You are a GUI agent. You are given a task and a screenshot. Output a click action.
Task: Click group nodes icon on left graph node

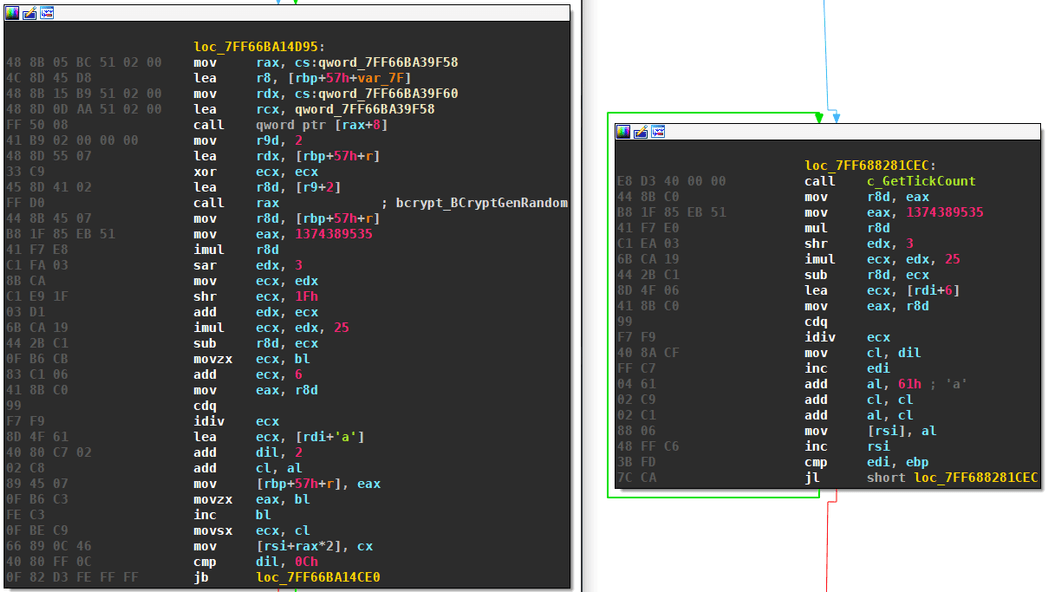pos(47,13)
